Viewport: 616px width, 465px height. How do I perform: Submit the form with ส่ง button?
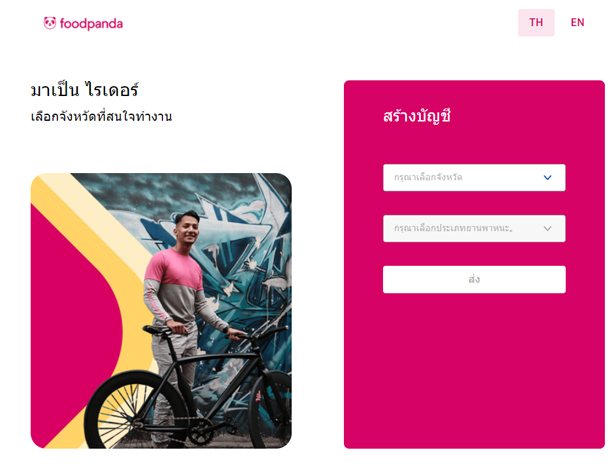point(474,280)
